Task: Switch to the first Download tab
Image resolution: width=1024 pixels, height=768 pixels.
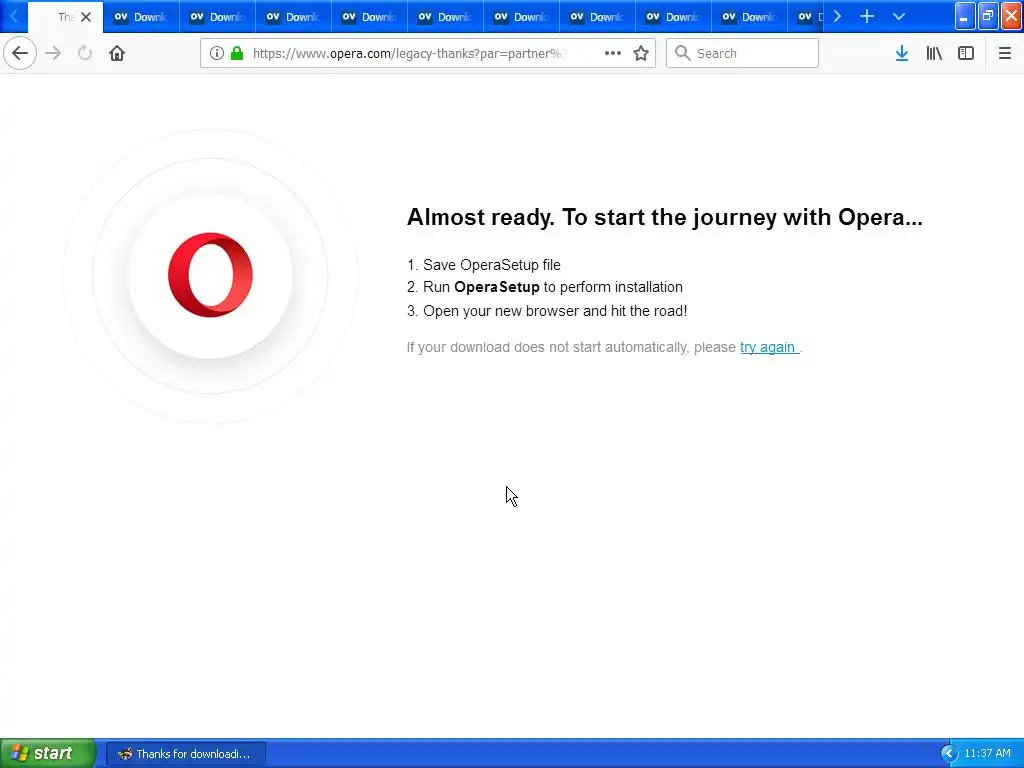Action: (x=141, y=17)
